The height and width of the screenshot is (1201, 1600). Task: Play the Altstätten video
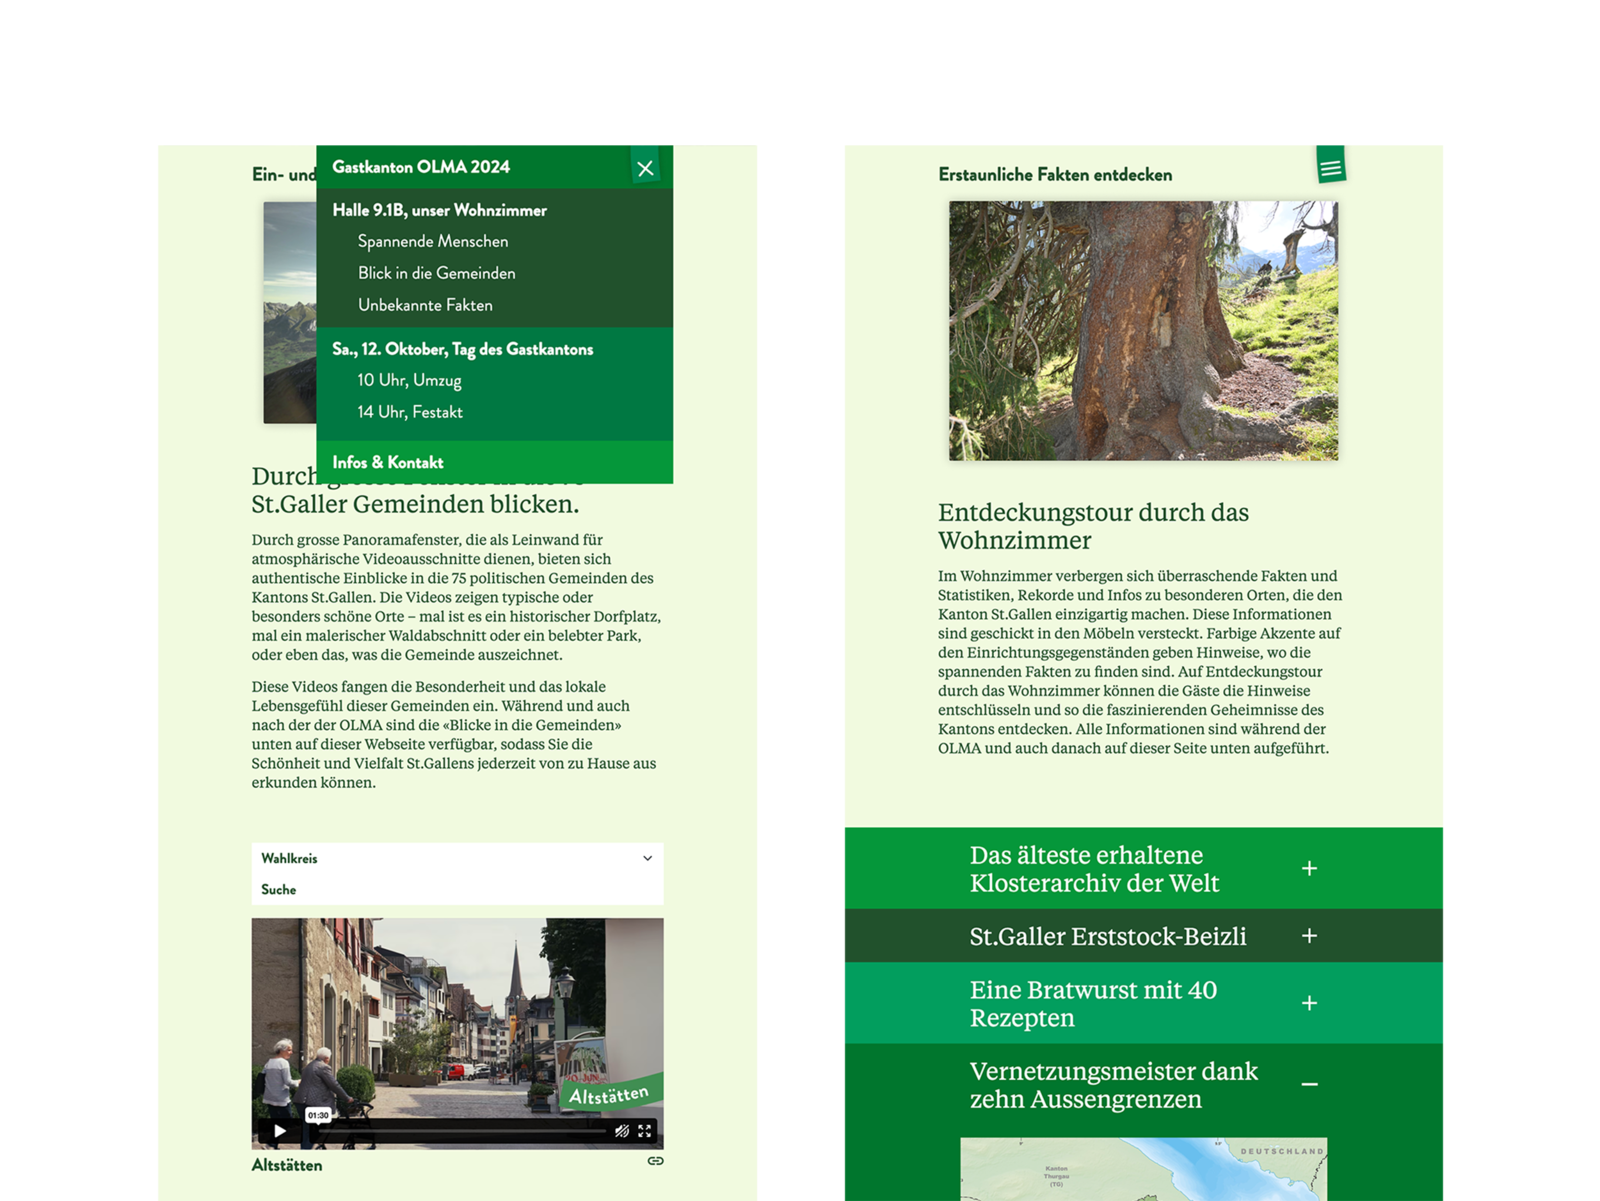[x=280, y=1131]
